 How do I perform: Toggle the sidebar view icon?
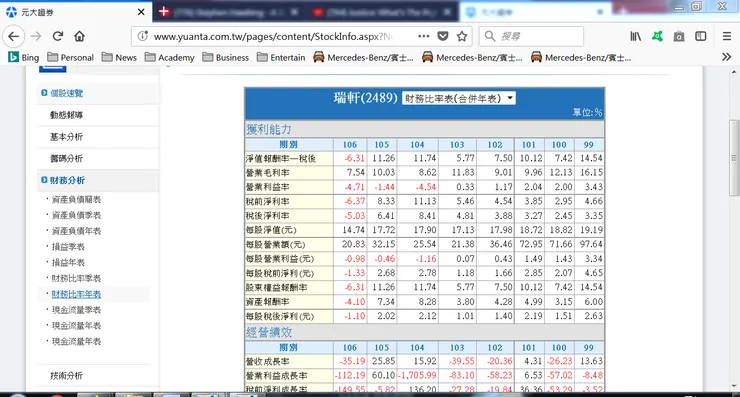(x=701, y=36)
